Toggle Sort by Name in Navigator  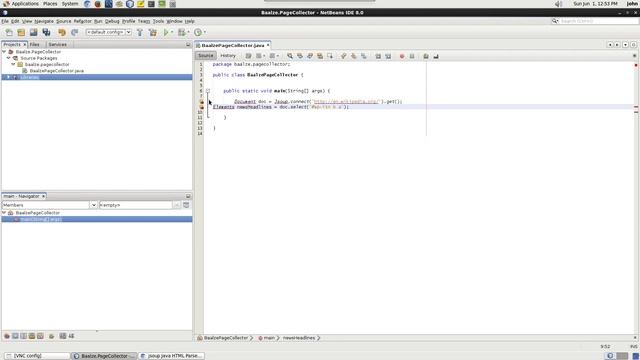(63, 336)
